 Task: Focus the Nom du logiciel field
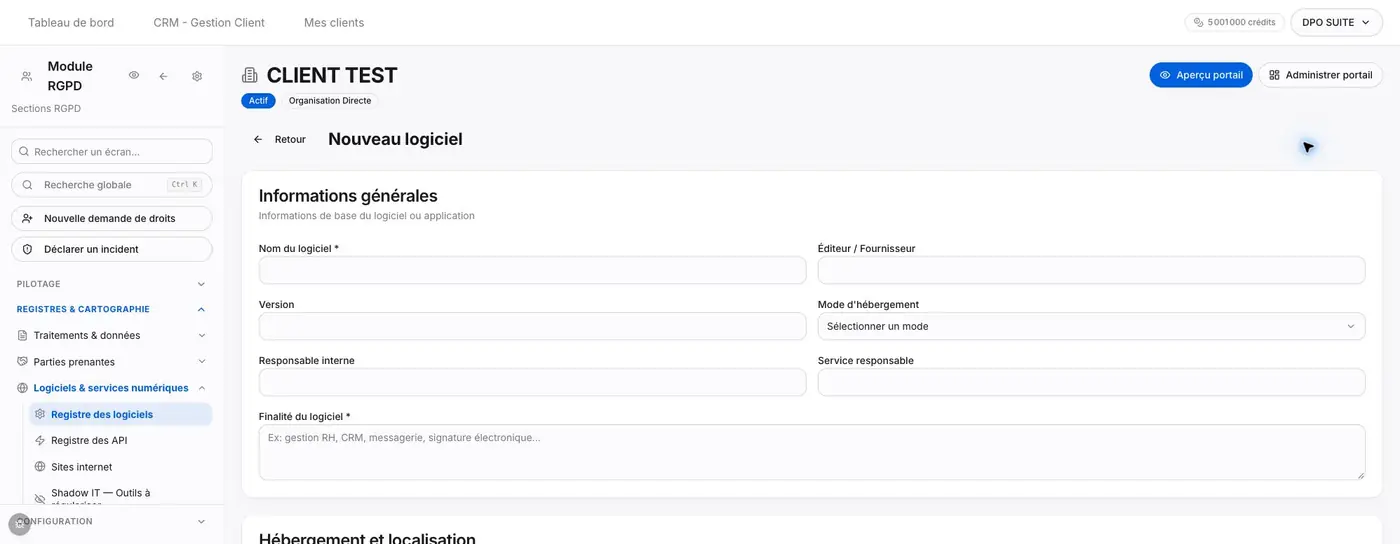click(532, 270)
